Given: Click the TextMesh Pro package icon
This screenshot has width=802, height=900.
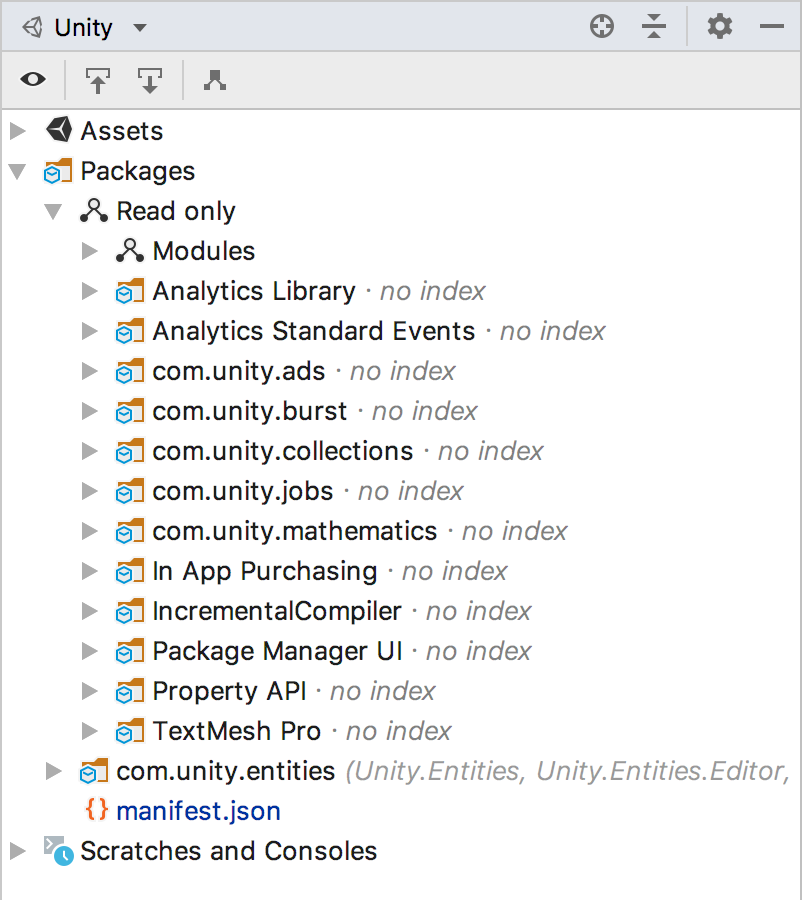Looking at the screenshot, I should pos(130,731).
